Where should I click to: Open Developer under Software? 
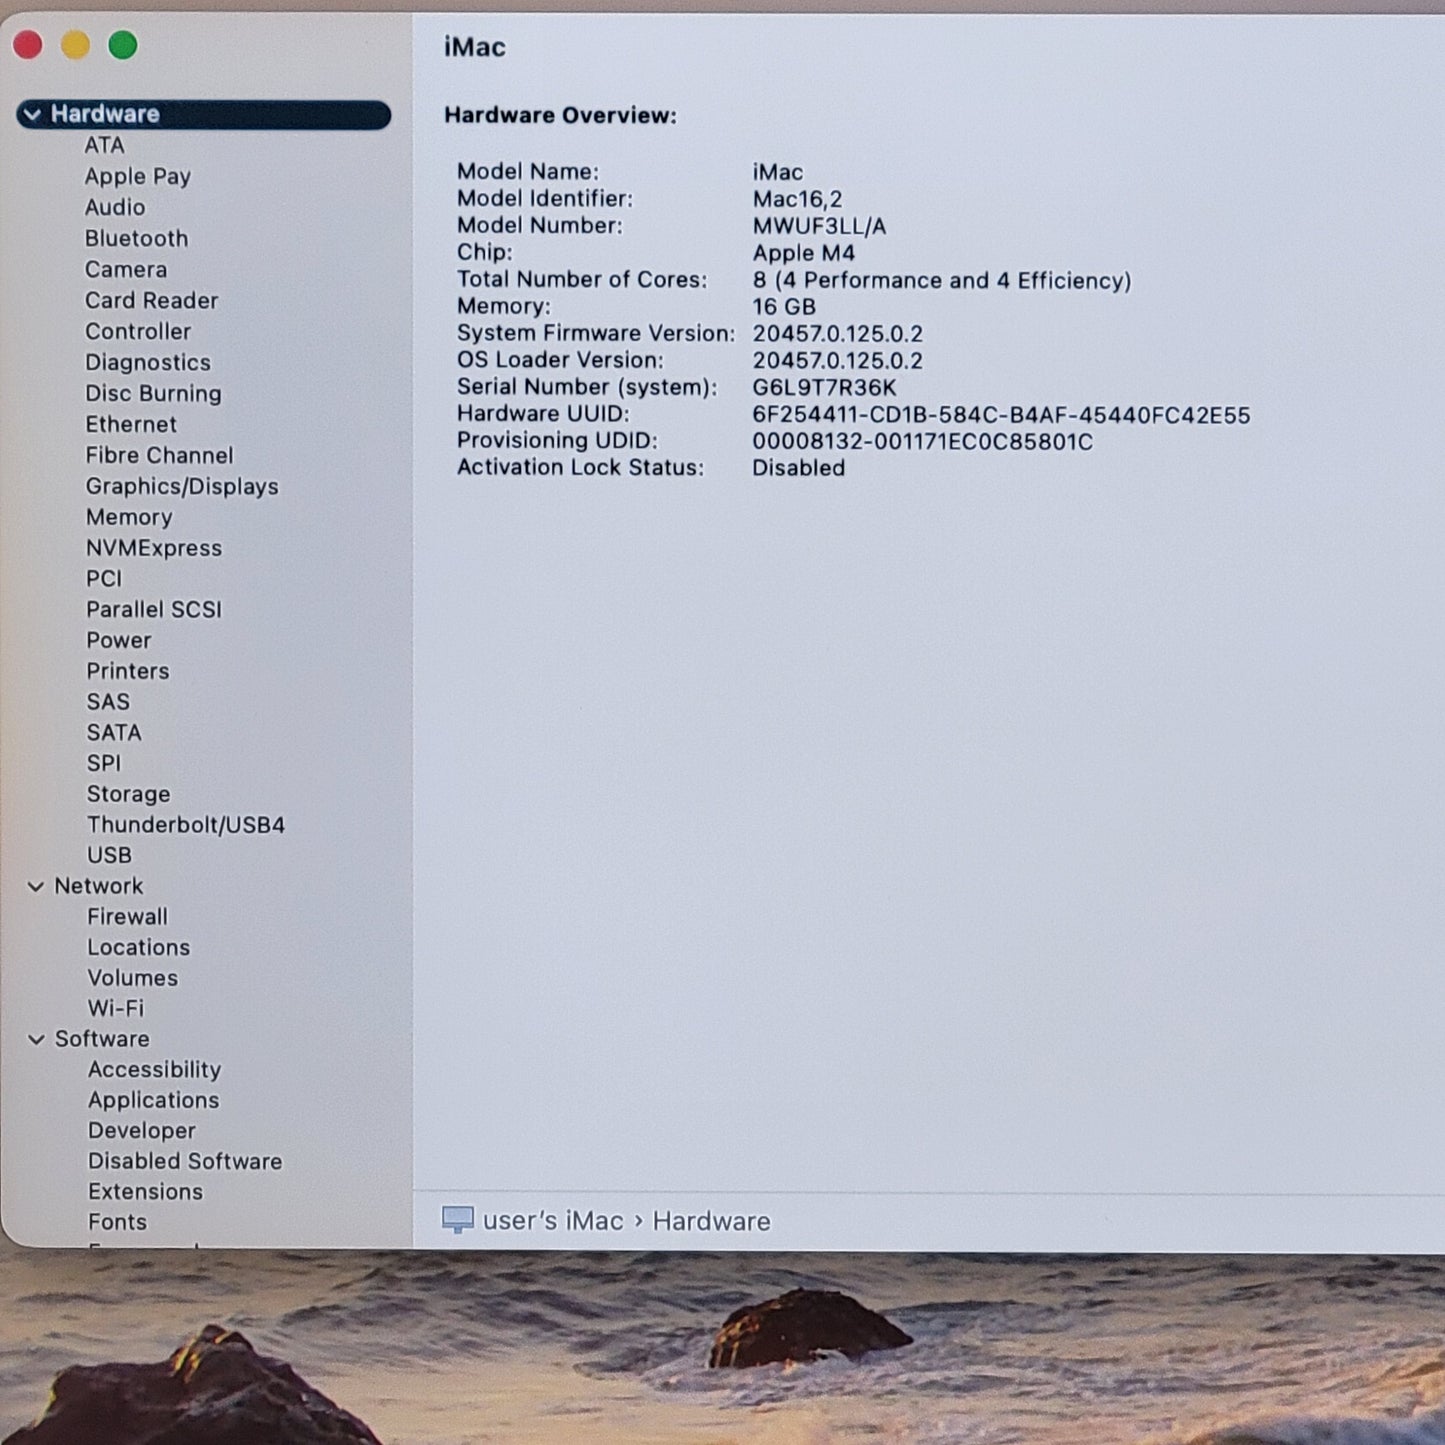(141, 1131)
